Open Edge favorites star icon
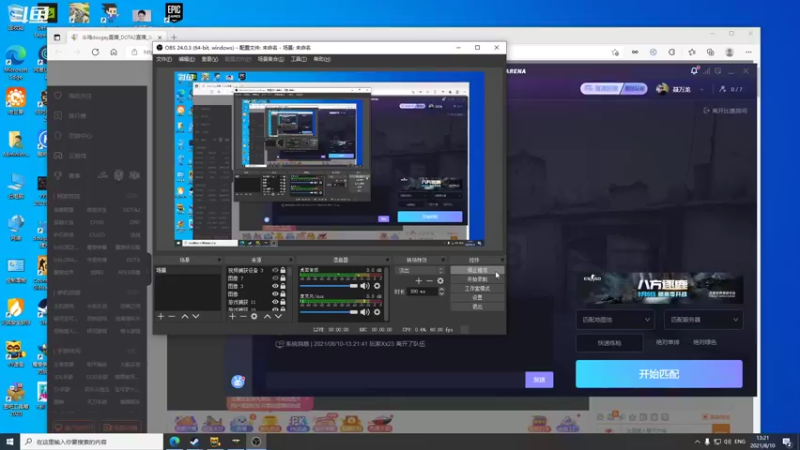 point(692,52)
